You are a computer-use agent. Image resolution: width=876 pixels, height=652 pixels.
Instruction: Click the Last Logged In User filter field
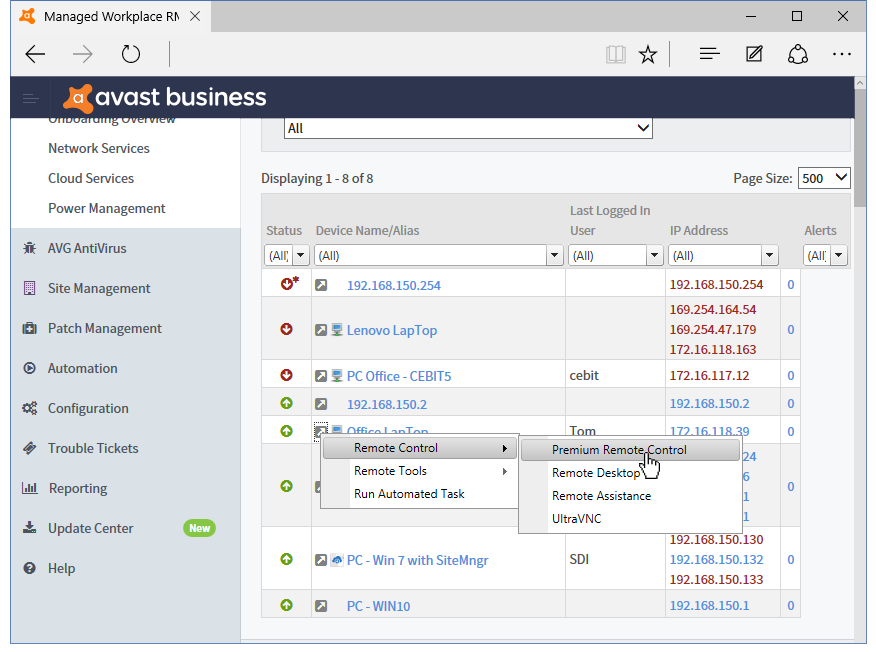pyautogui.click(x=608, y=256)
